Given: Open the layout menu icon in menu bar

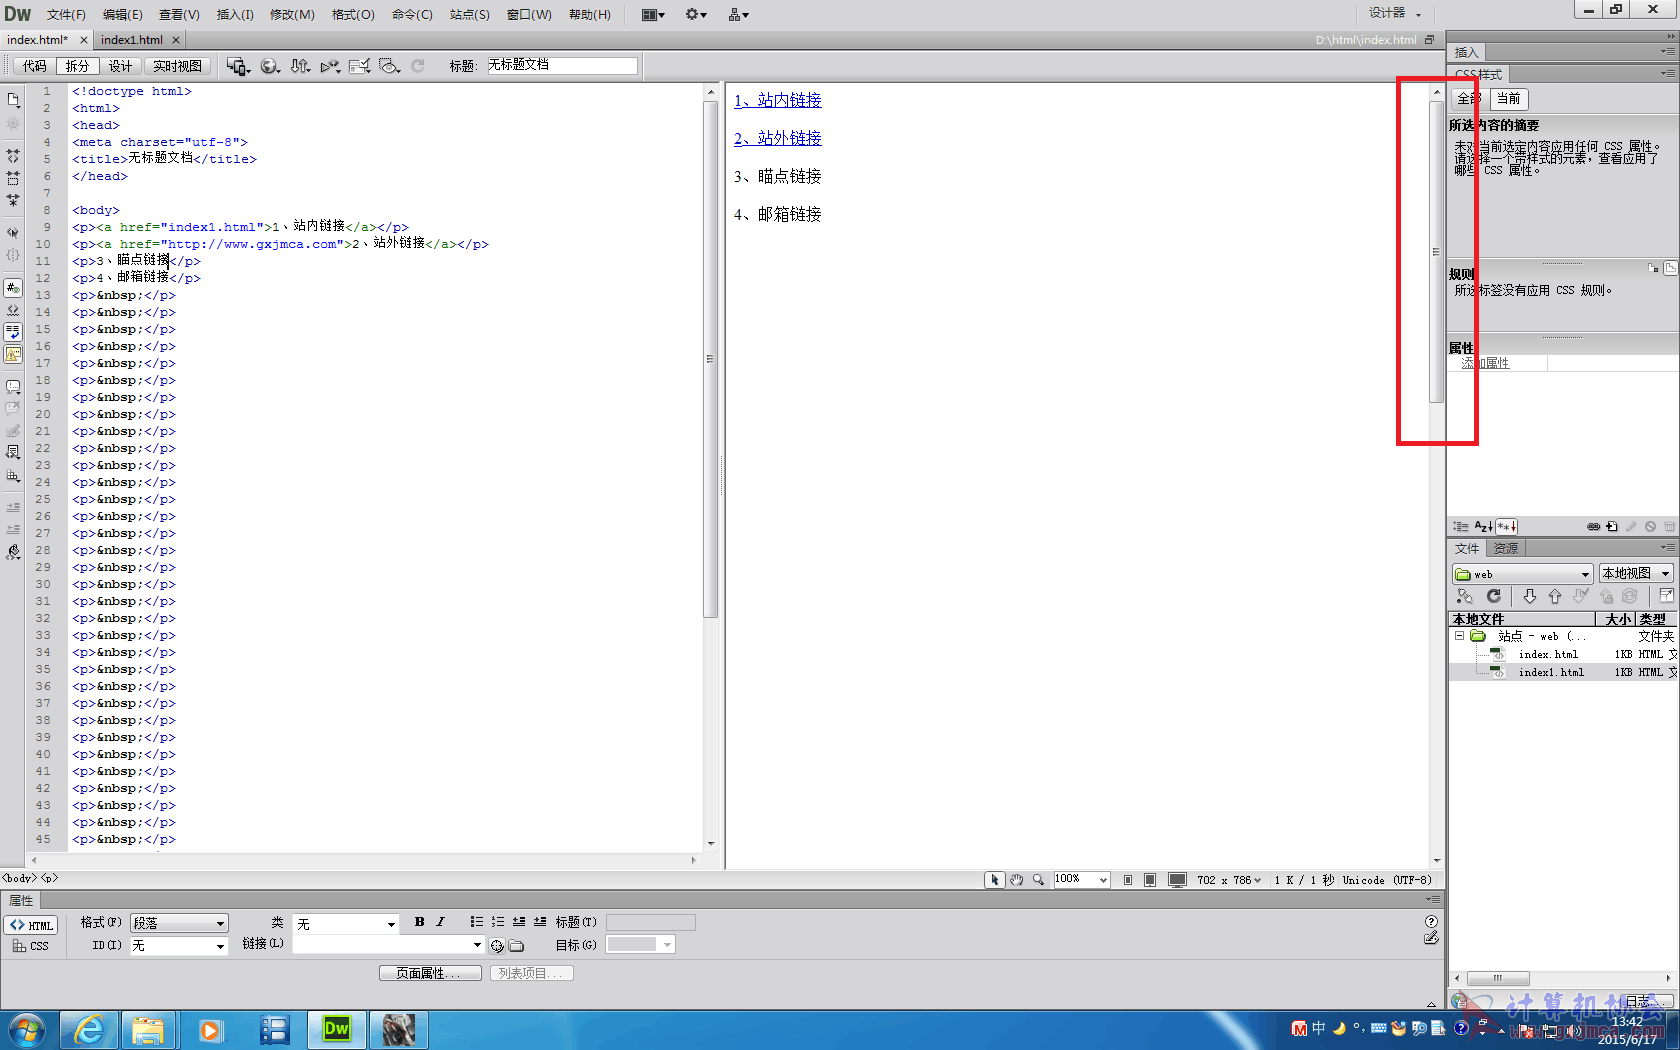Looking at the screenshot, I should 654,14.
